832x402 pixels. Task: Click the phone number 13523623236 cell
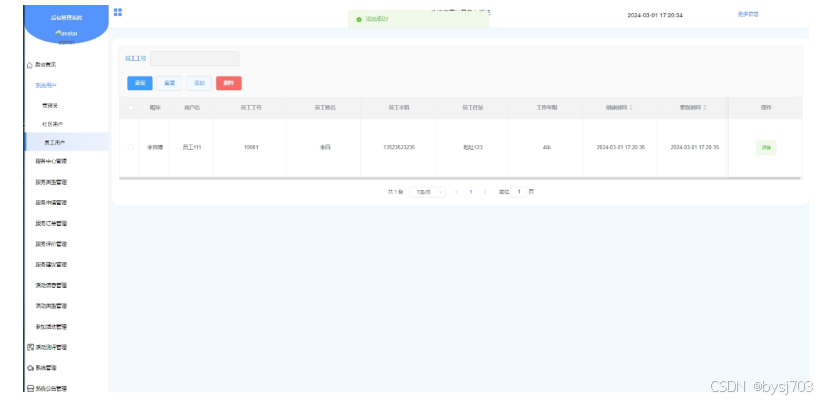pos(398,147)
